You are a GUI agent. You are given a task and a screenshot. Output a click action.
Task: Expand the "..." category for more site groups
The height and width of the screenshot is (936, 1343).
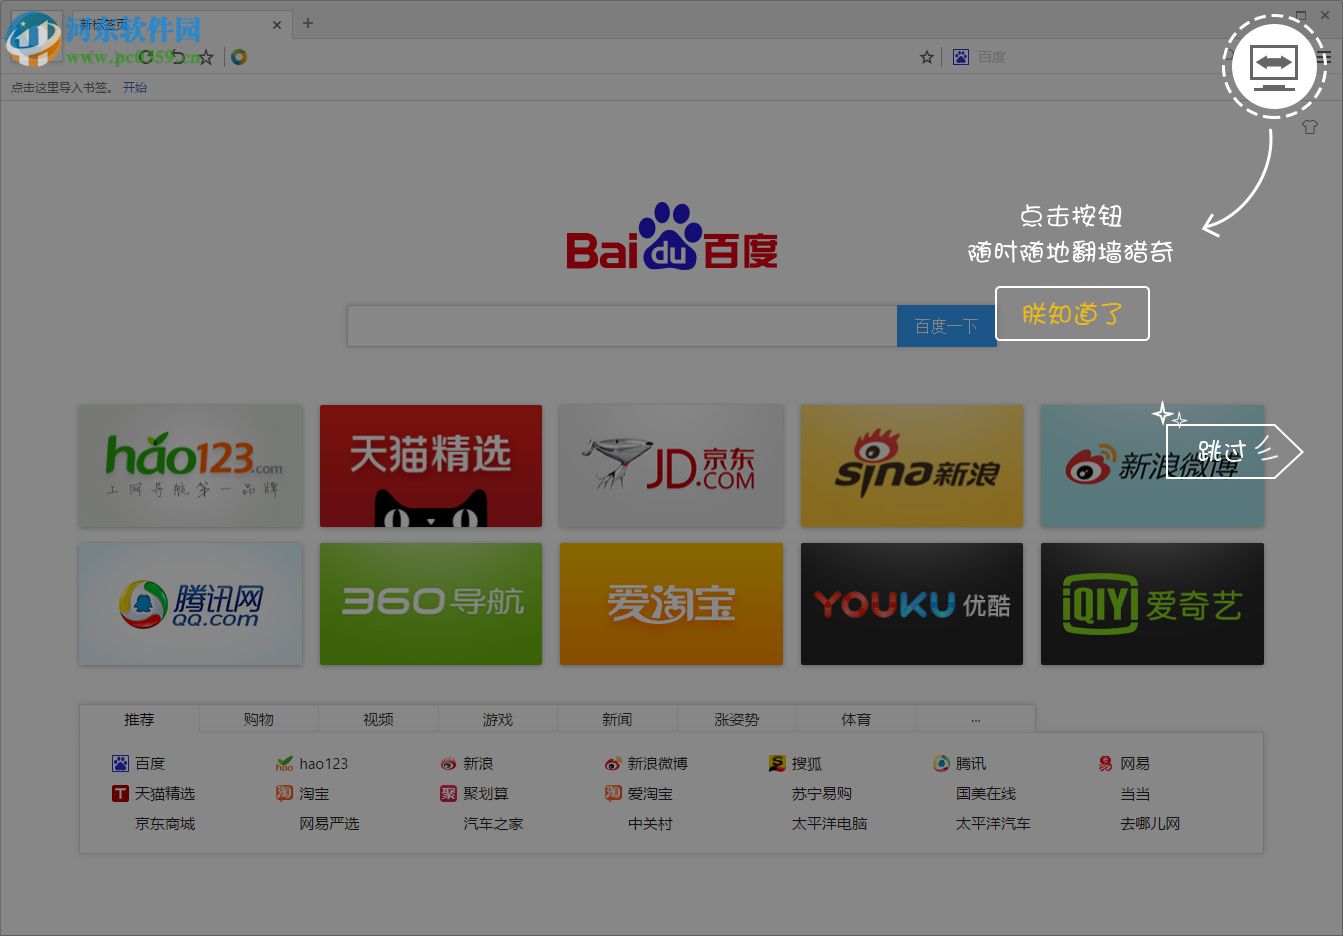(x=975, y=718)
